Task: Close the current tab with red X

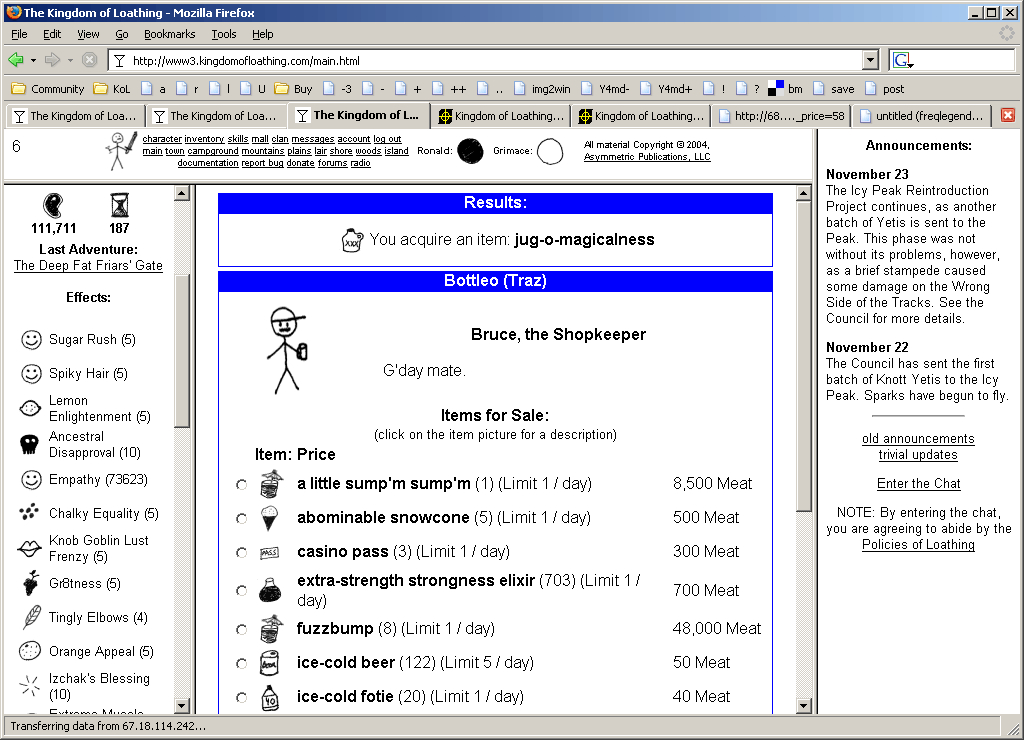Action: 1008,115
